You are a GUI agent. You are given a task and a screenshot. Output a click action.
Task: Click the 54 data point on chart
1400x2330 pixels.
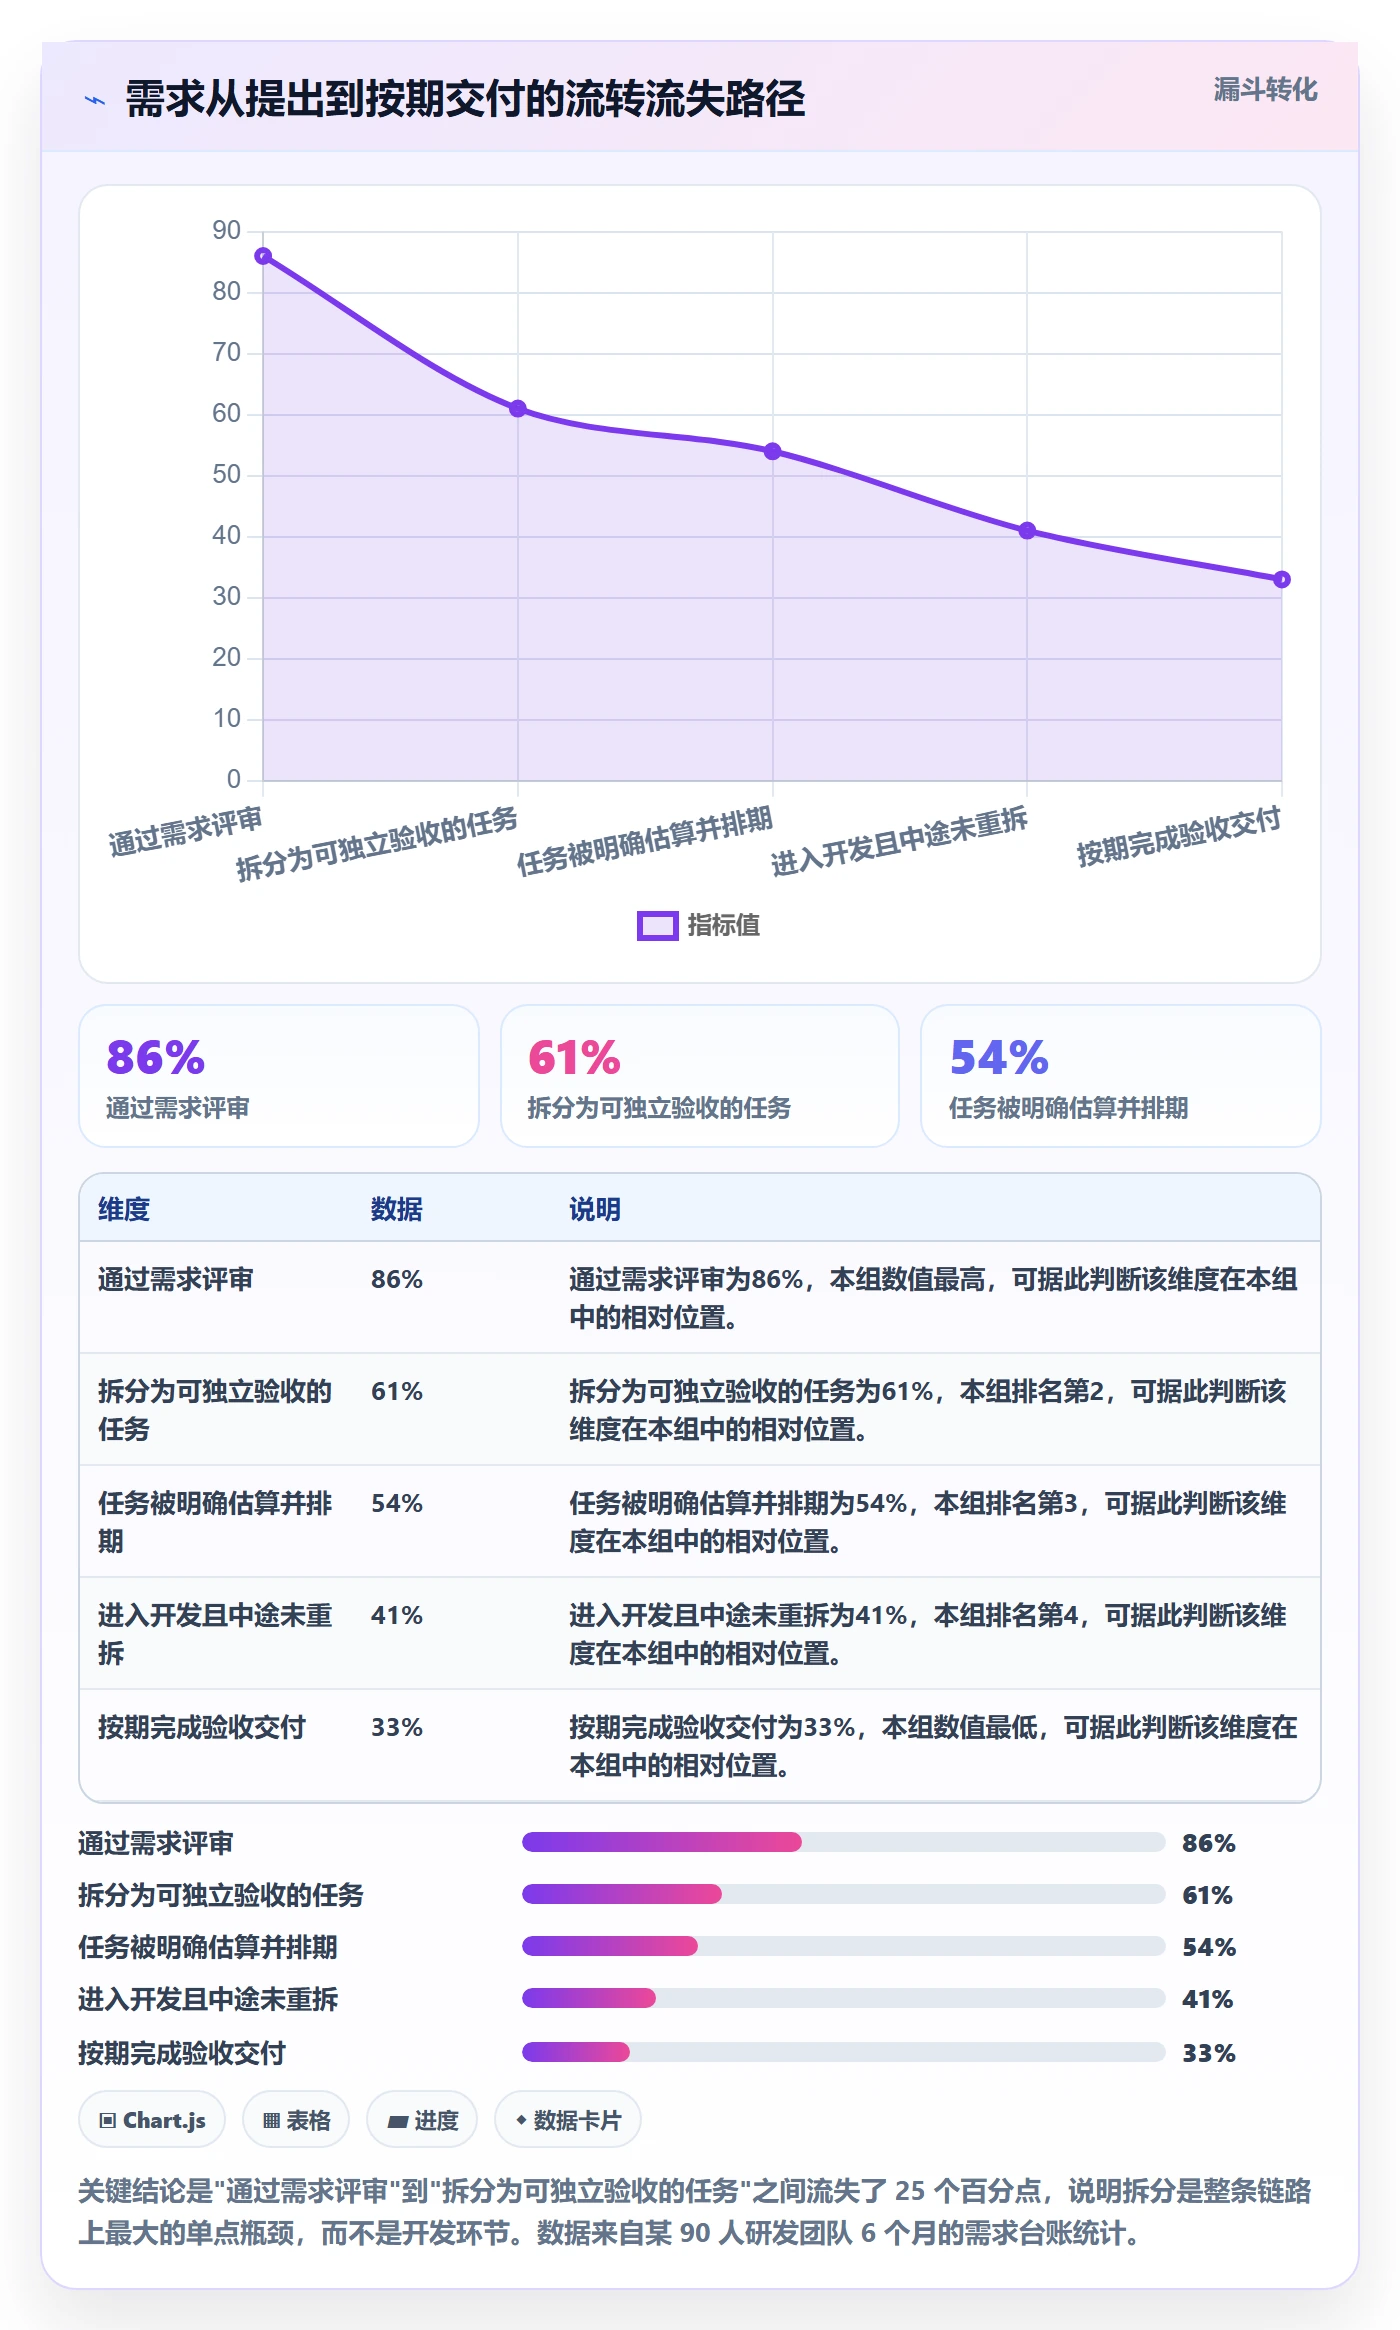(773, 451)
